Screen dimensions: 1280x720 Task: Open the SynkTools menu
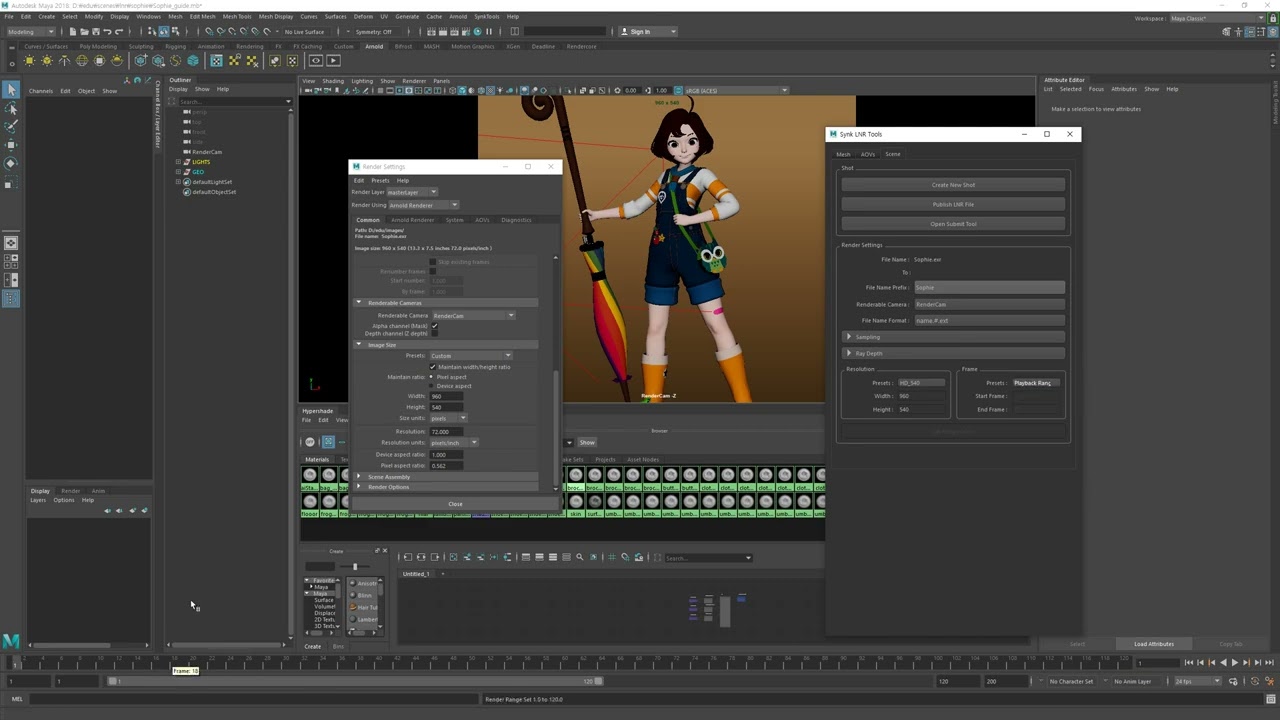point(487,16)
